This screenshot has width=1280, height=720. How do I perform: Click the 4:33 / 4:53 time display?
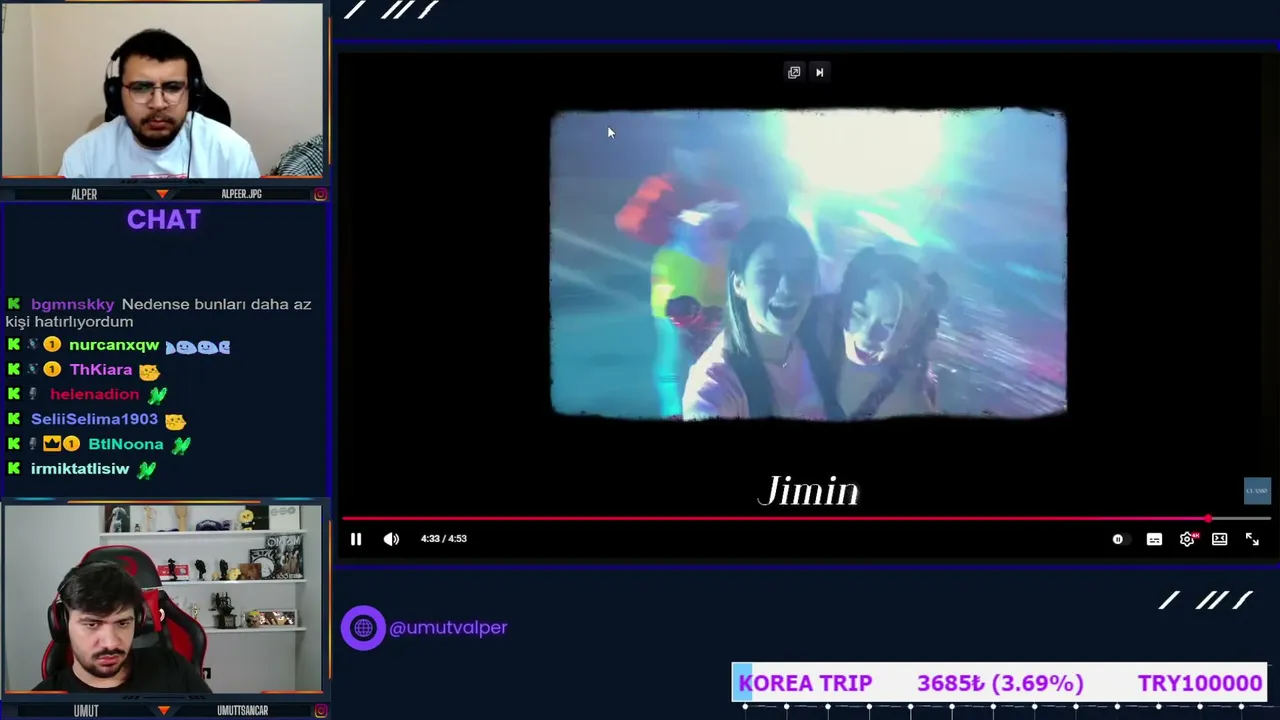(444, 539)
